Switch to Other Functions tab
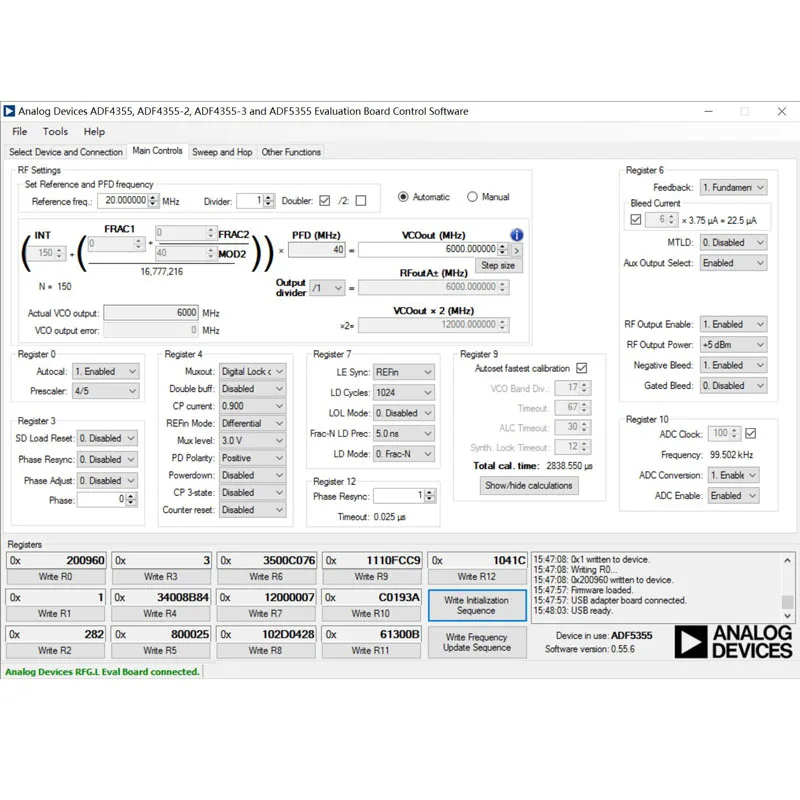The width and height of the screenshot is (800, 800). (x=291, y=152)
